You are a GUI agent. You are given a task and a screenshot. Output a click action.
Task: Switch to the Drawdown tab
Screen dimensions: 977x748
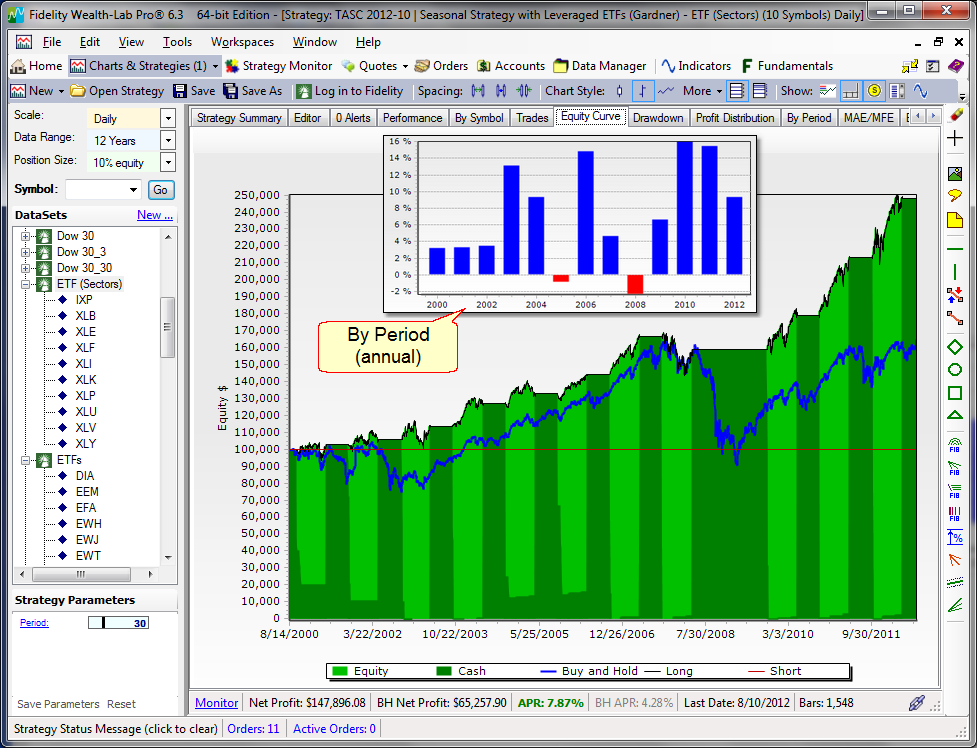pos(658,118)
